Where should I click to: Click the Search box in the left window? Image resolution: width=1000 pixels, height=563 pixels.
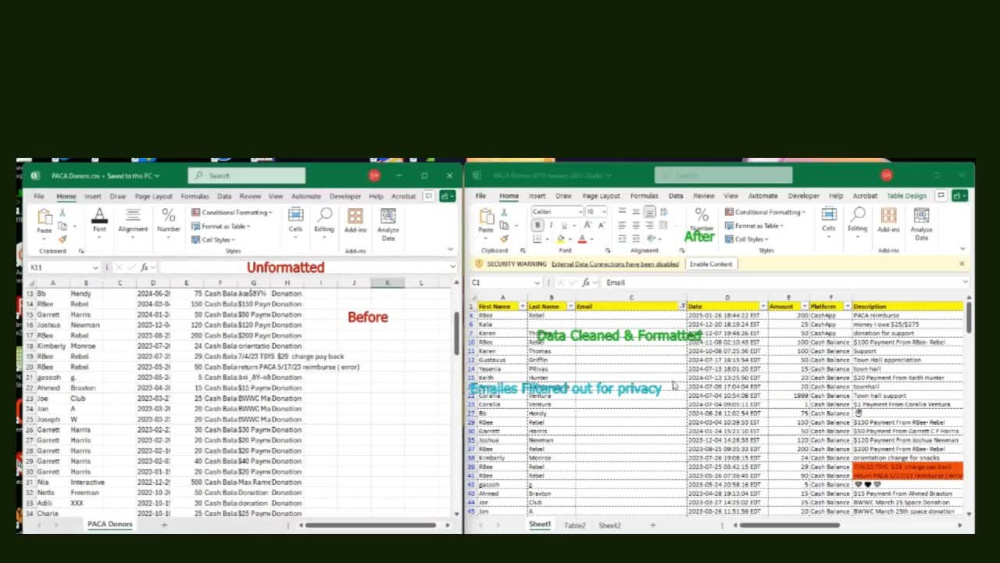click(247, 175)
